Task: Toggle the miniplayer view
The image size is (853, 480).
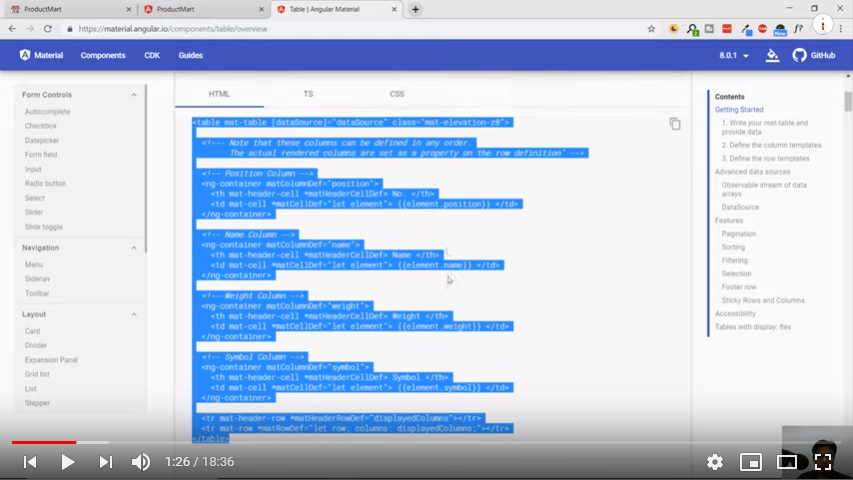Action: (x=750, y=462)
